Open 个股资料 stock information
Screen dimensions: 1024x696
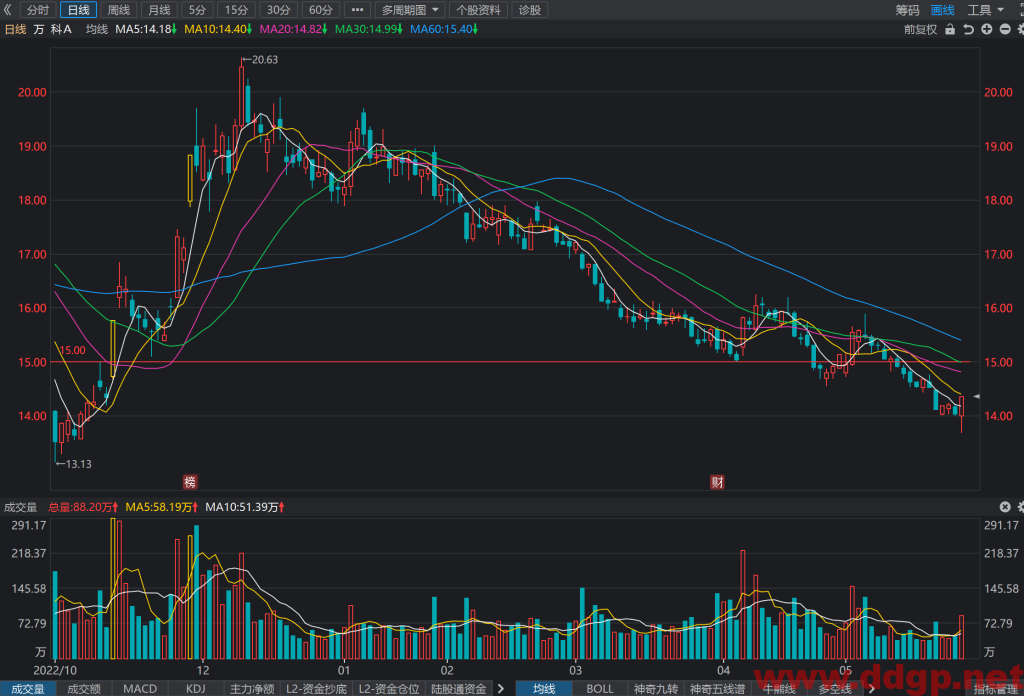tap(479, 10)
